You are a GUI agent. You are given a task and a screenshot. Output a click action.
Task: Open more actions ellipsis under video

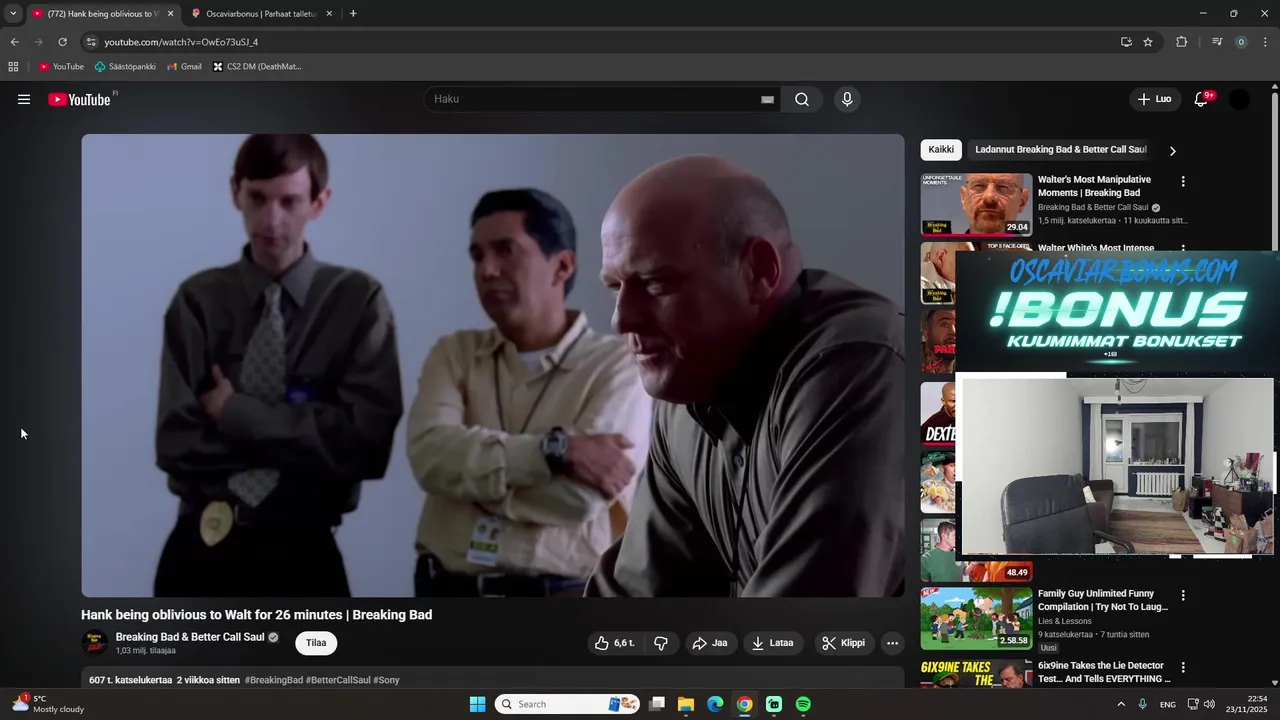(x=892, y=643)
